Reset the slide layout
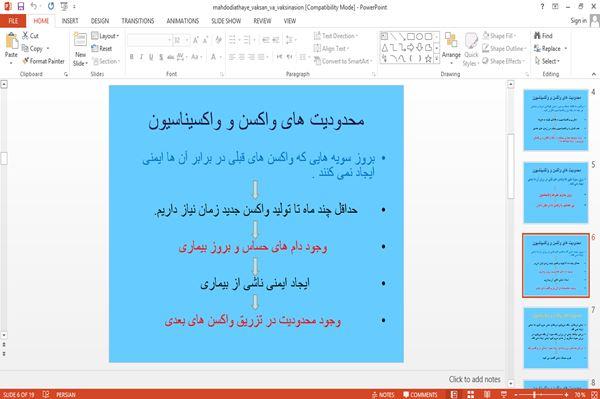 102,49
